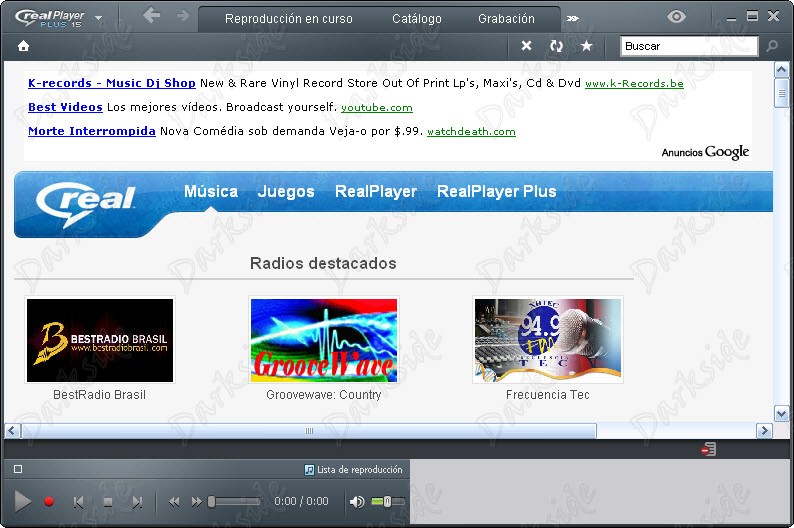Switch to the Catálogo tab
This screenshot has width=794, height=528.
[x=417, y=19]
